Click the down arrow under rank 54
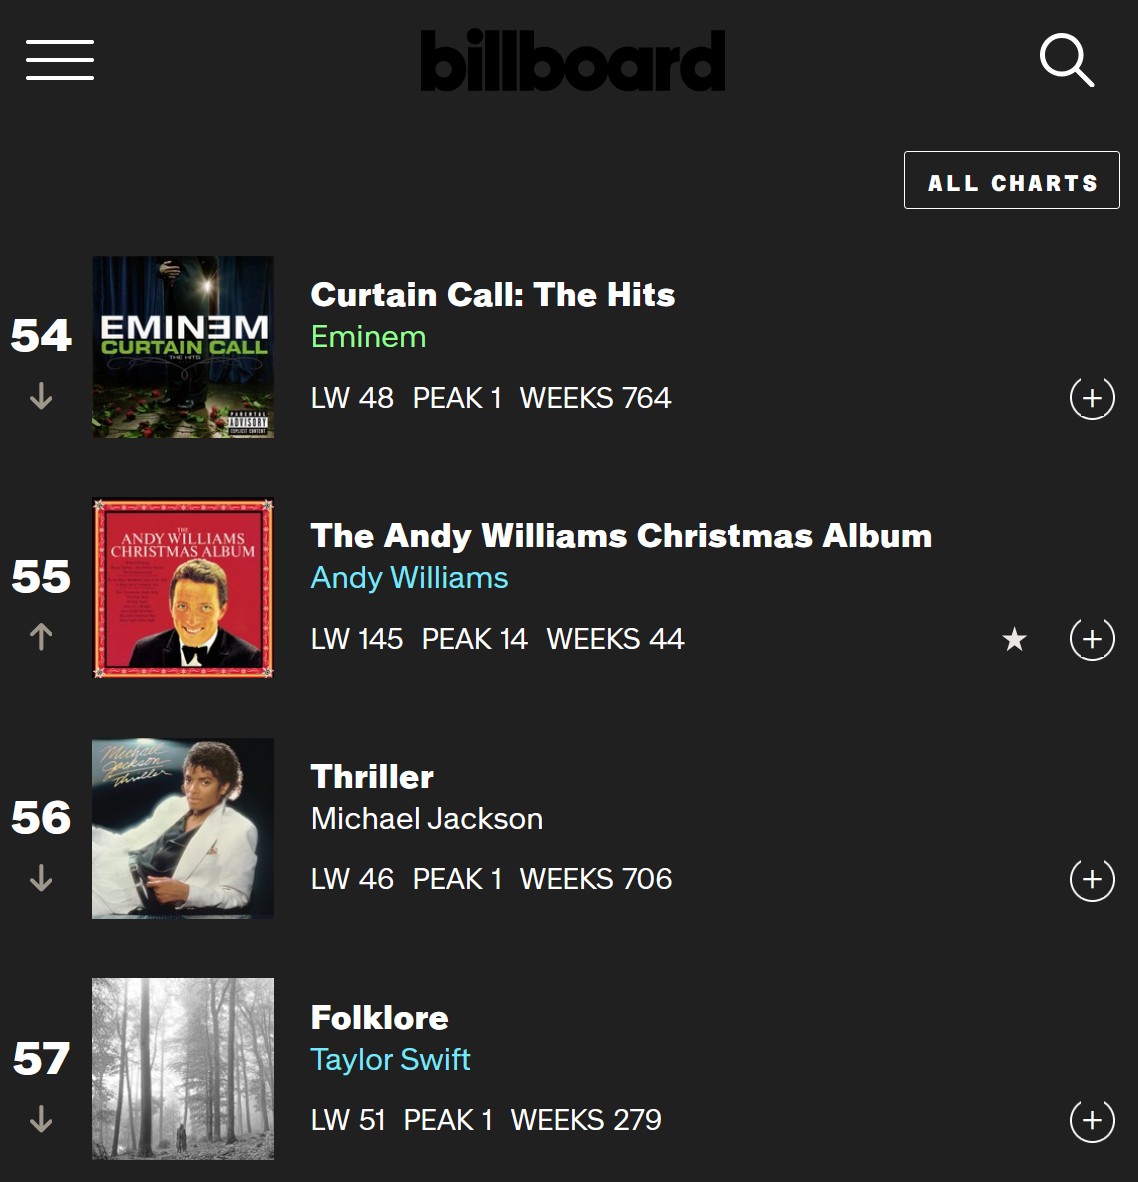Screen dimensions: 1138x1182 41,397
